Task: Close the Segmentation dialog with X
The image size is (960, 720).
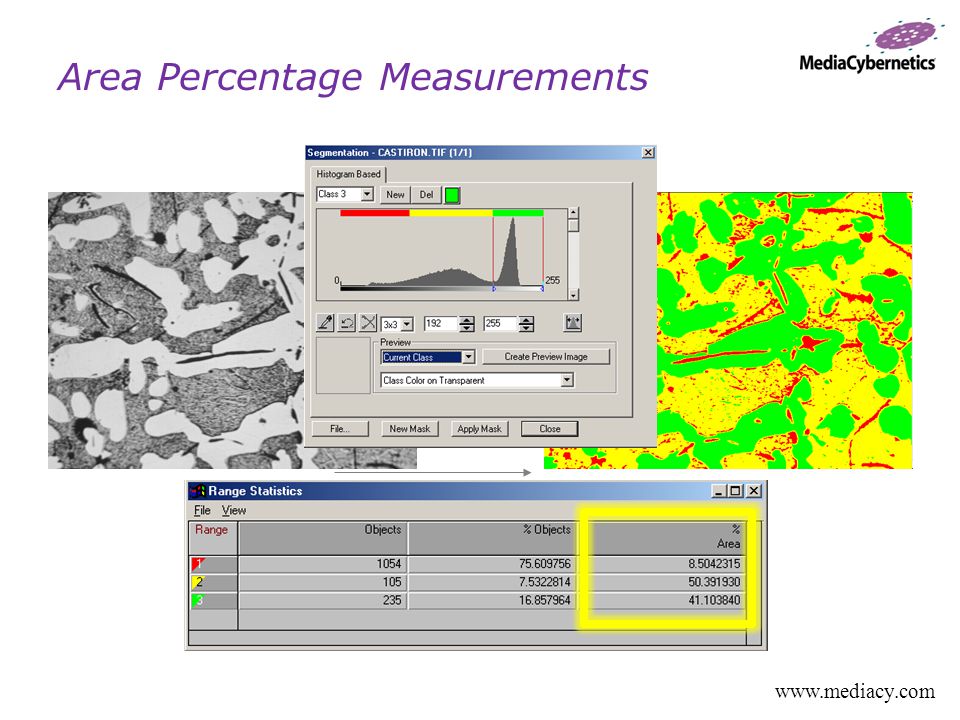Action: 648,152
